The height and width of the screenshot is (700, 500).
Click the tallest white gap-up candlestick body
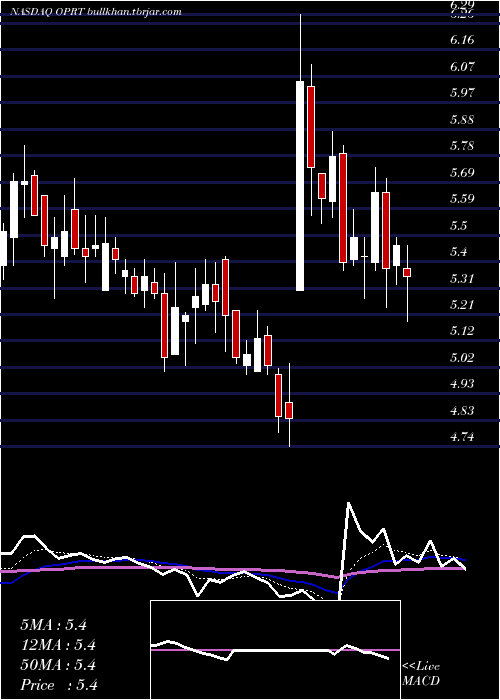click(300, 186)
